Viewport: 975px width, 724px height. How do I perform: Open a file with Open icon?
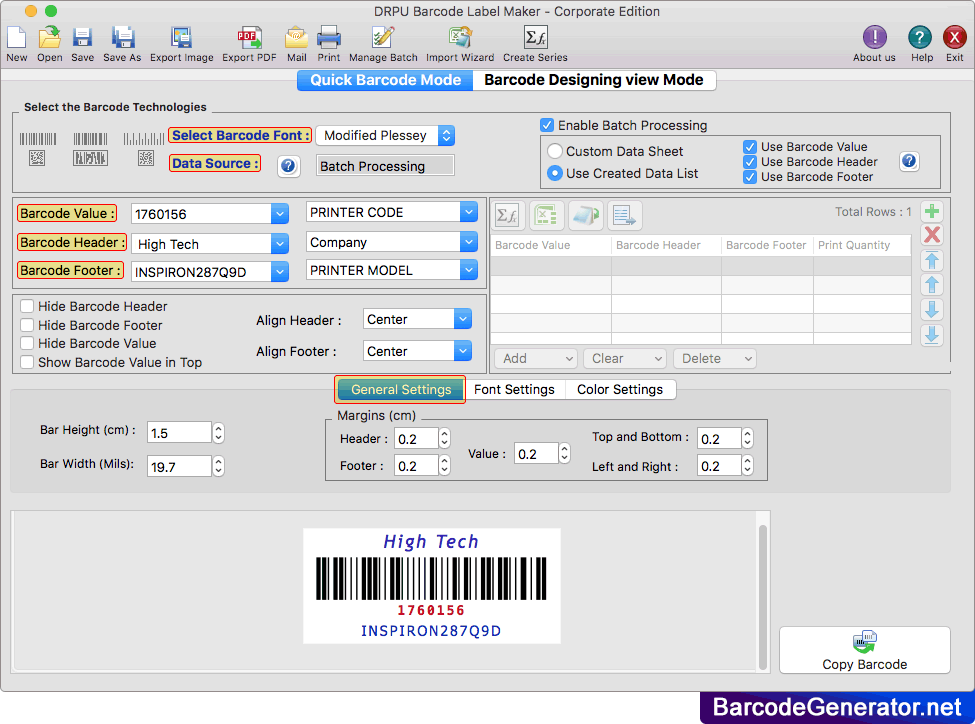point(50,39)
